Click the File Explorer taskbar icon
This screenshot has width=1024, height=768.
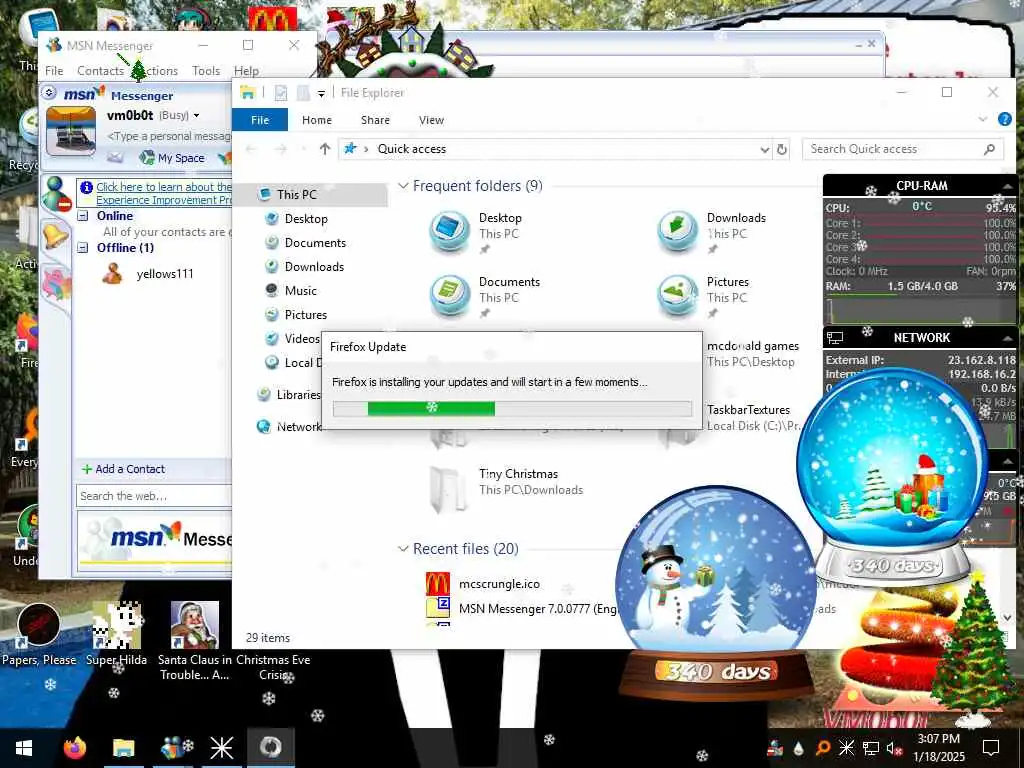(123, 748)
